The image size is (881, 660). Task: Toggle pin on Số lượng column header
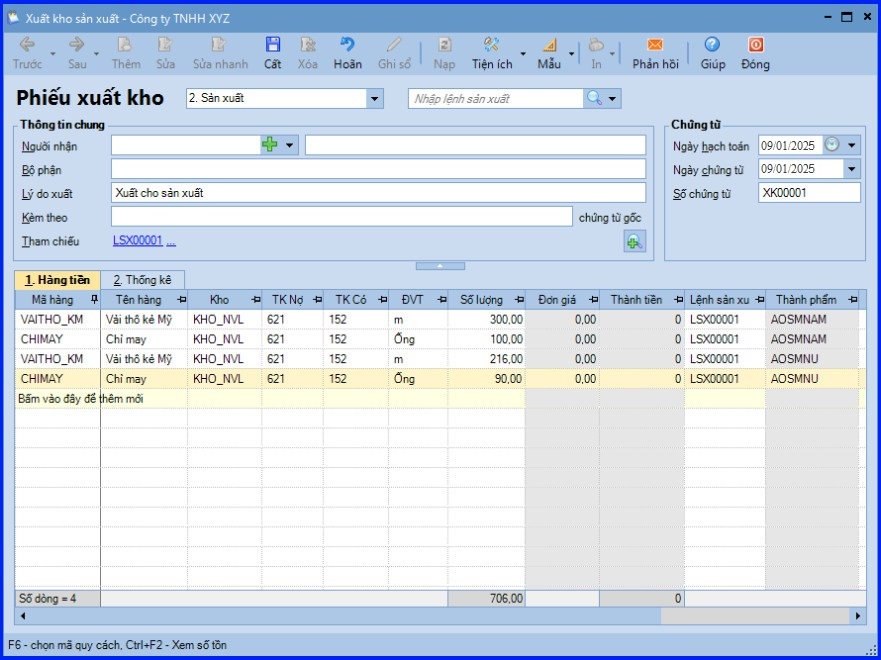point(517,299)
